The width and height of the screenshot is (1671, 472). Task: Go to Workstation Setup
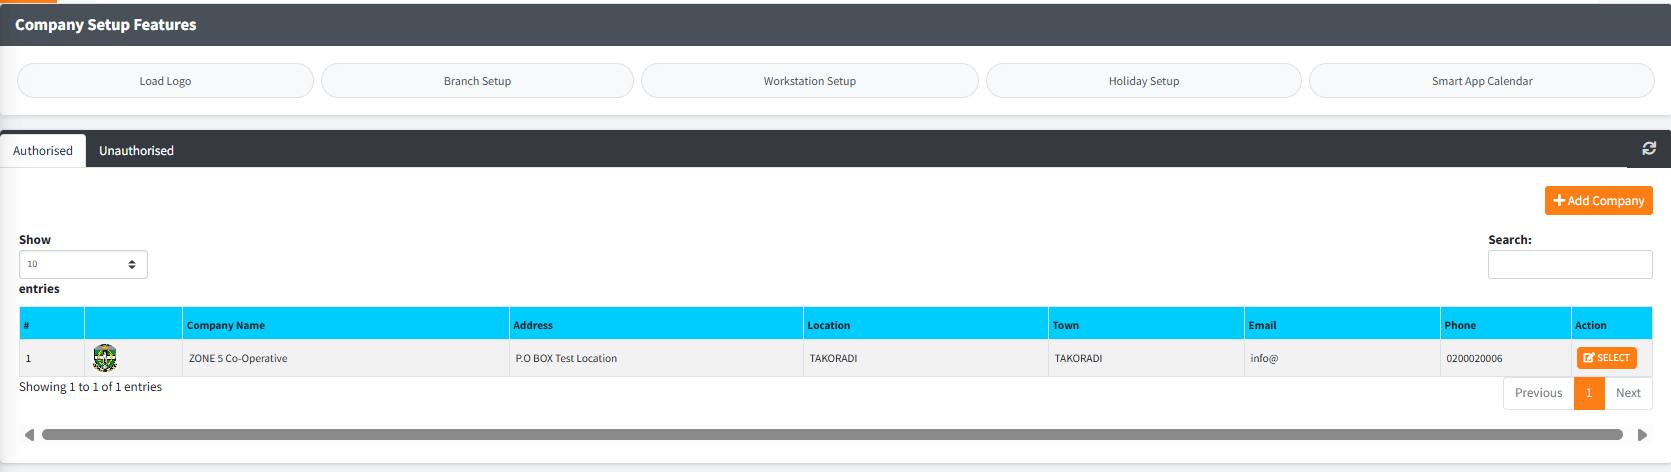809,81
